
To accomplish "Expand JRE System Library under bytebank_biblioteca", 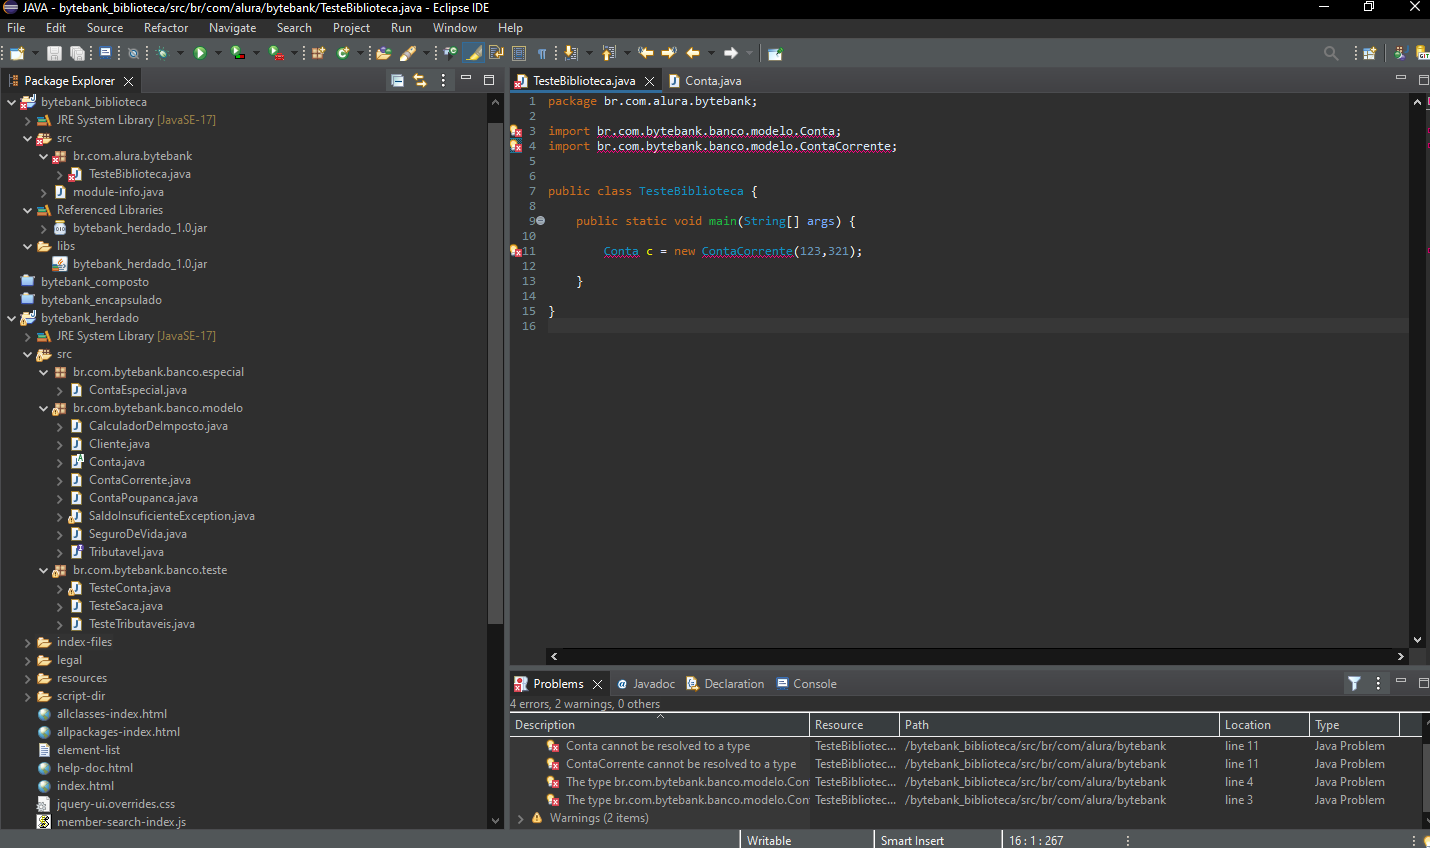I will 27,120.
